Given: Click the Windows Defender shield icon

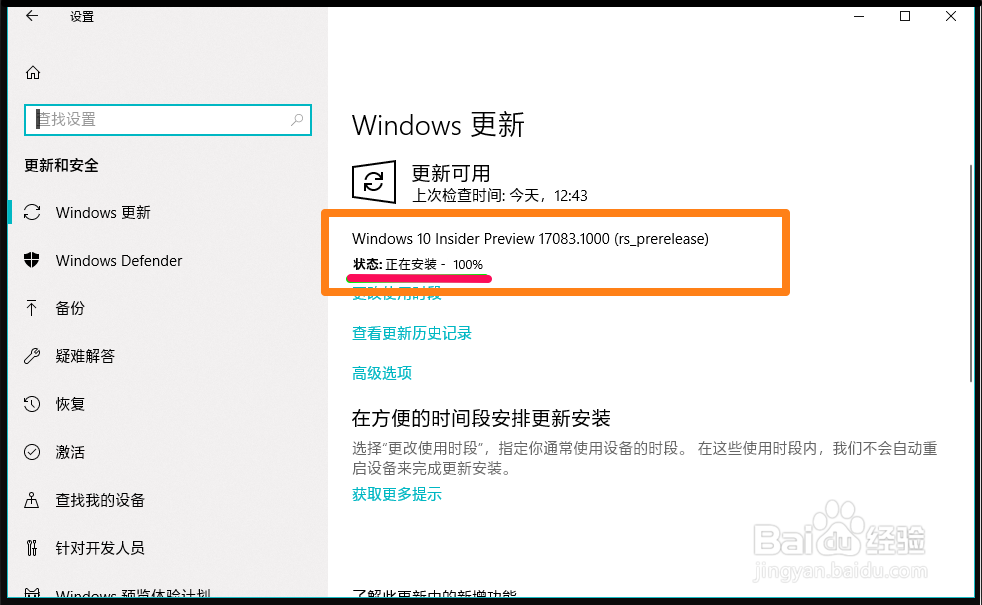Looking at the screenshot, I should (x=32, y=260).
